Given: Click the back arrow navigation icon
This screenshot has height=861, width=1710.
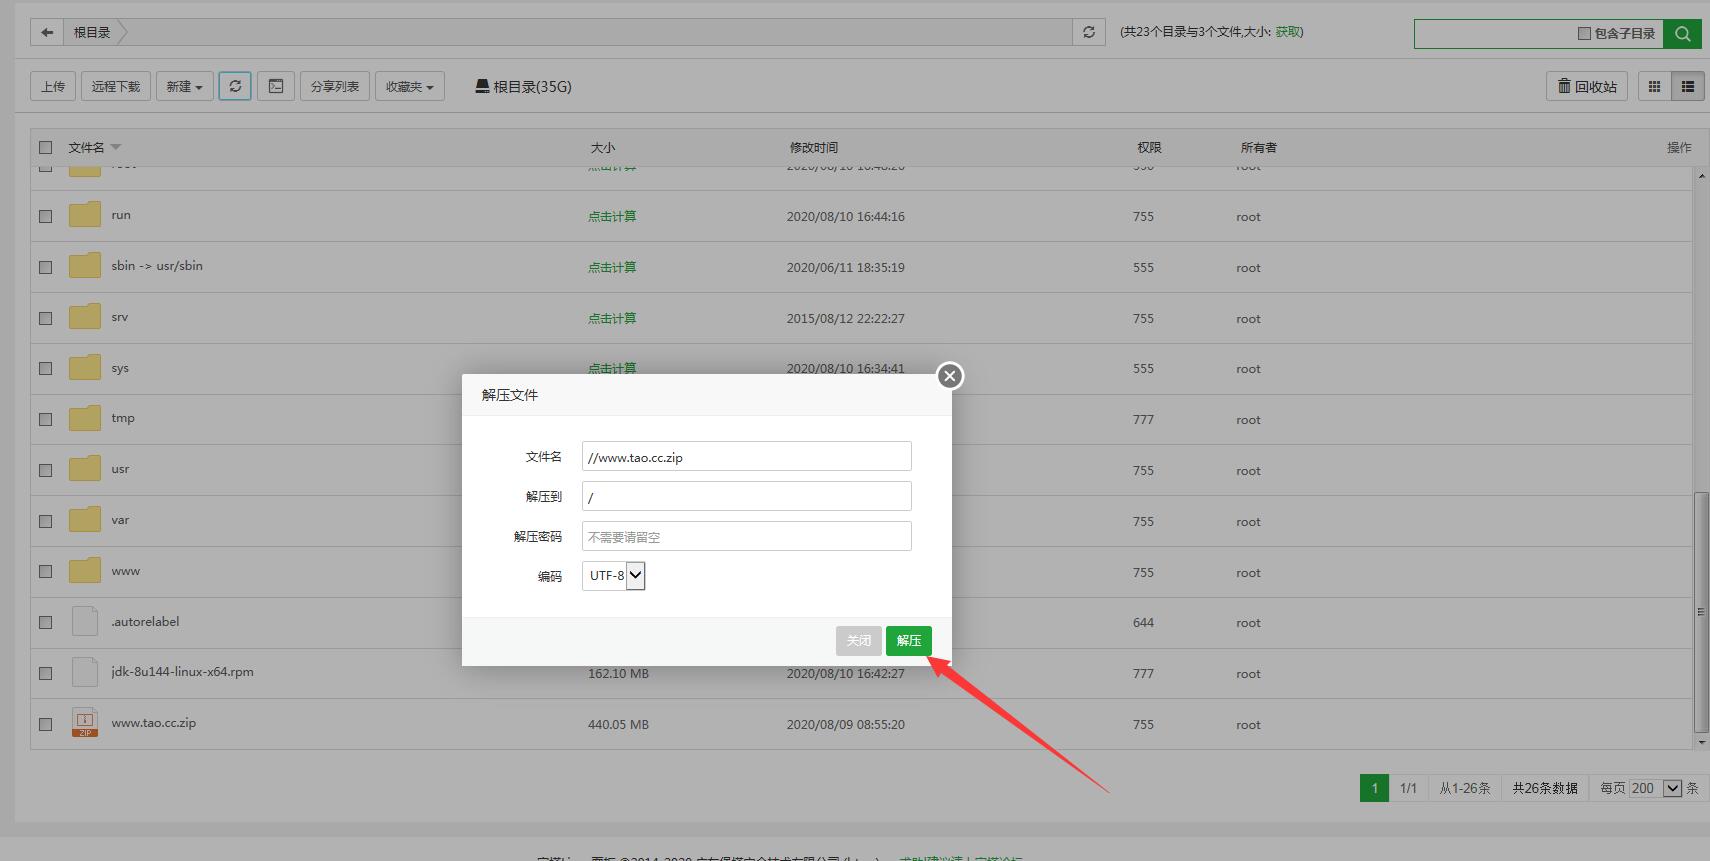Looking at the screenshot, I should pyautogui.click(x=47, y=32).
